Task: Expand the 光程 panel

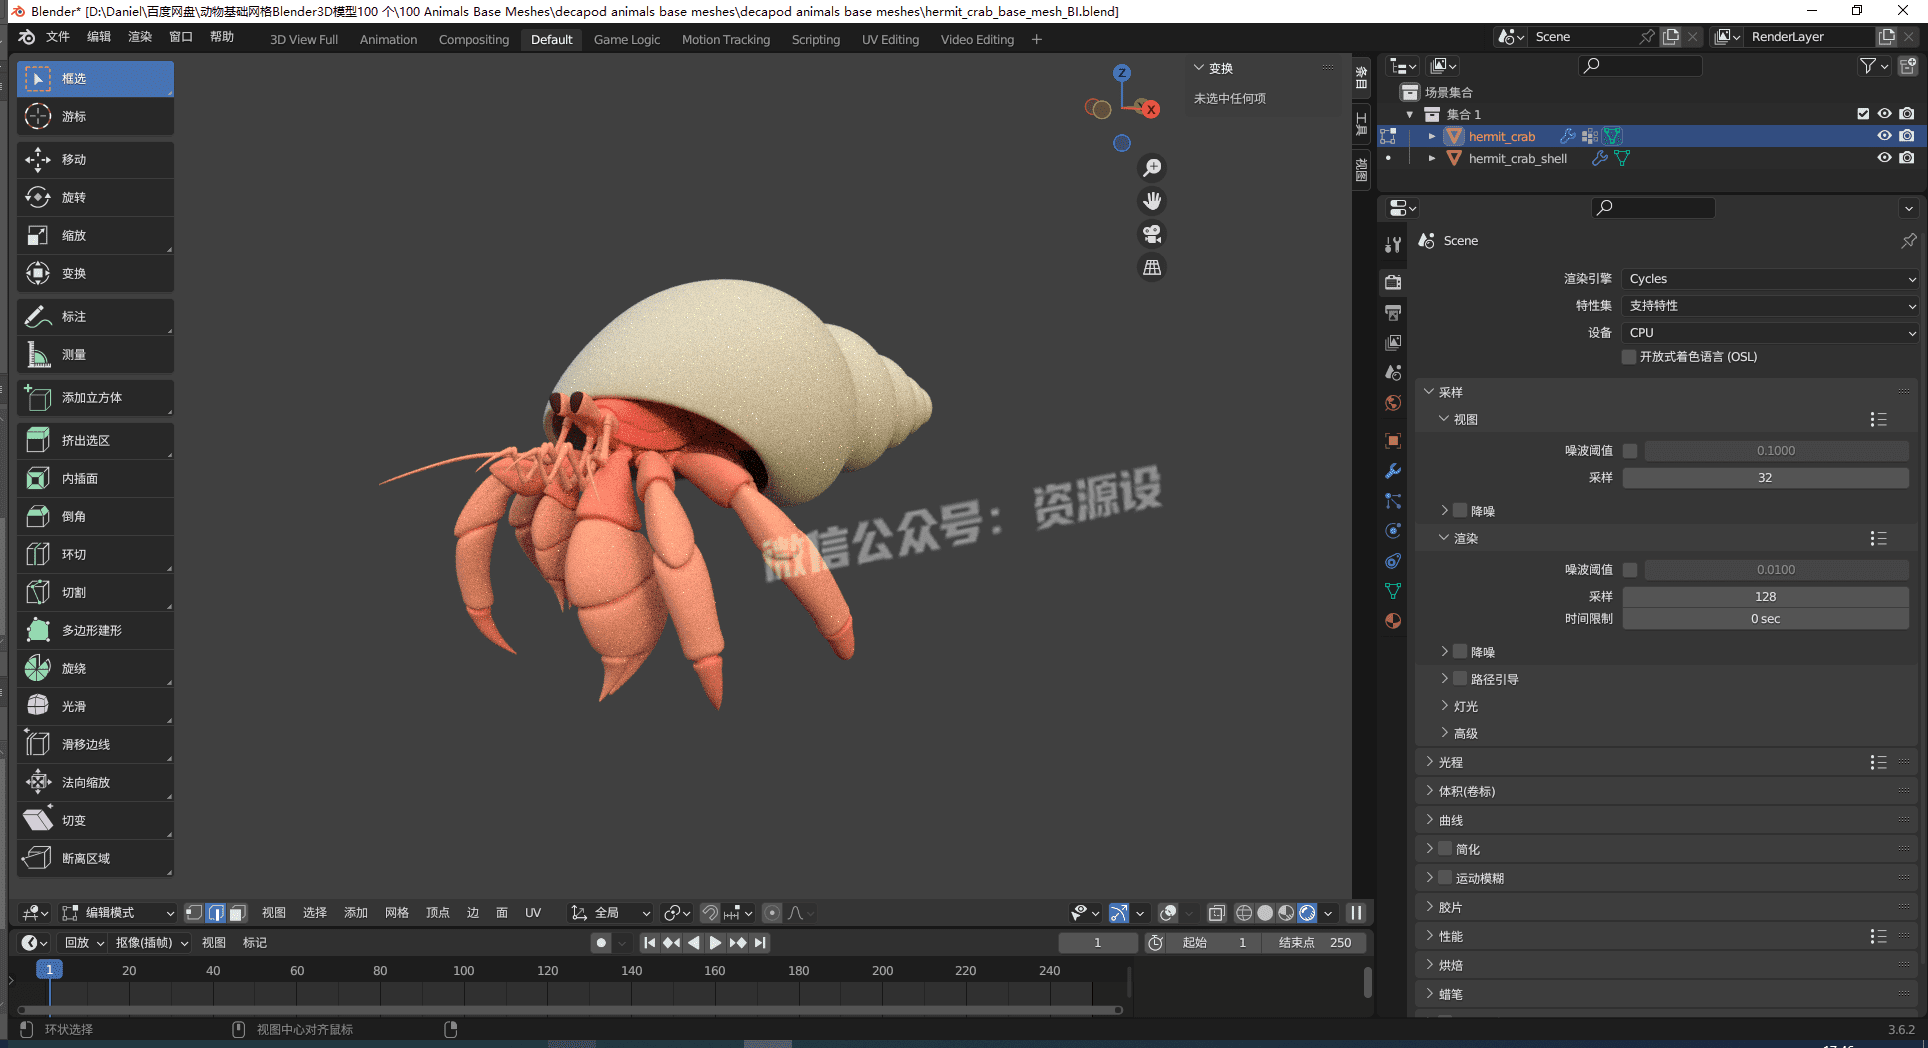Action: tap(1450, 763)
